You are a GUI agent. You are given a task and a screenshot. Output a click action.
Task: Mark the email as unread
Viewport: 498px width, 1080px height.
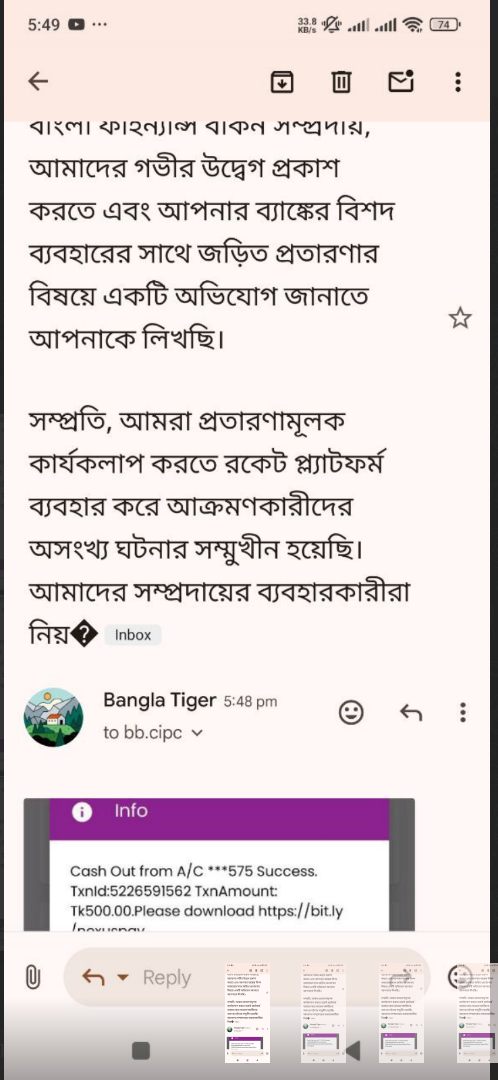click(401, 81)
